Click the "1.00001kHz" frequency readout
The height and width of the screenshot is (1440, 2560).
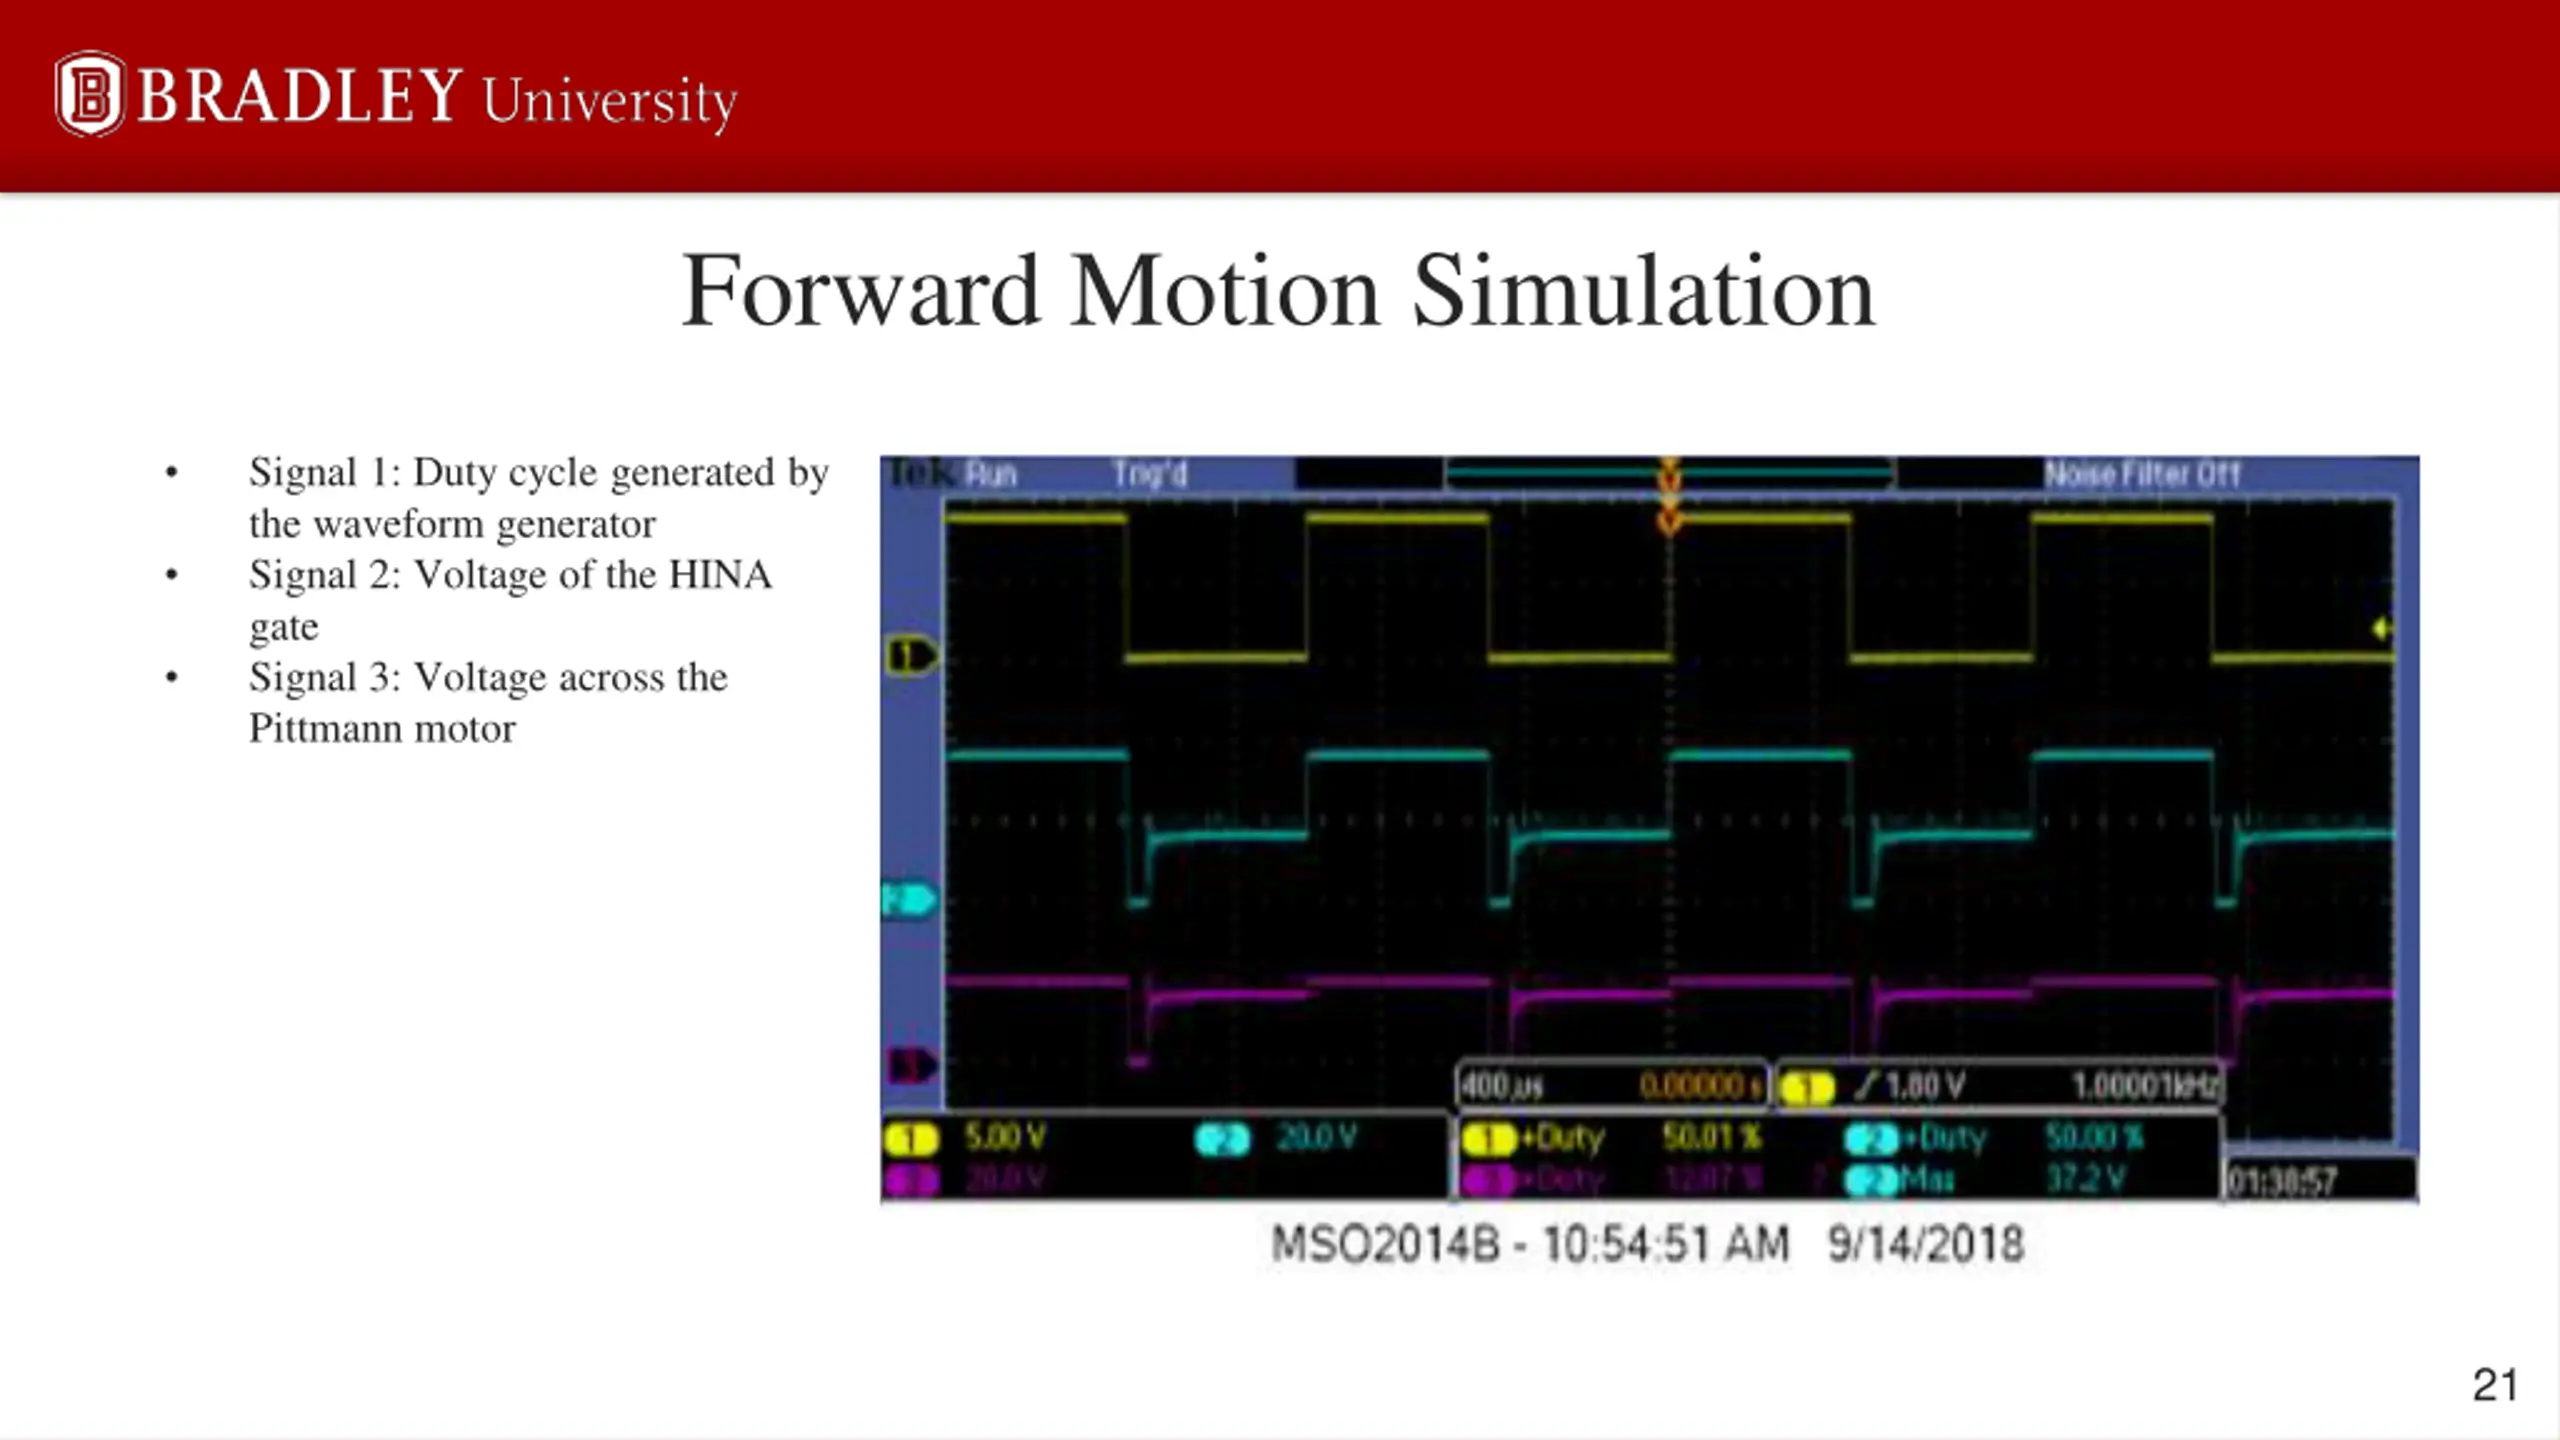coord(2146,1086)
